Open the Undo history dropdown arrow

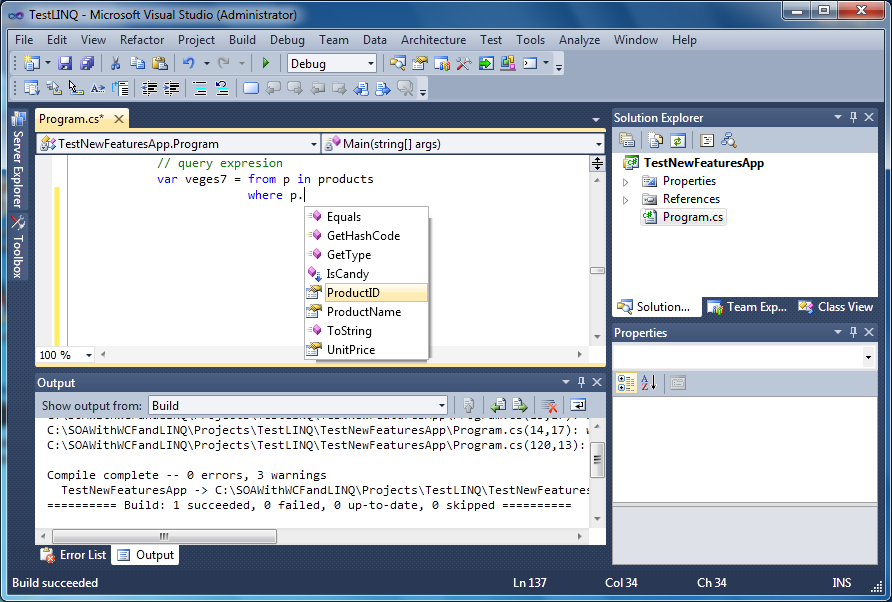tap(207, 63)
